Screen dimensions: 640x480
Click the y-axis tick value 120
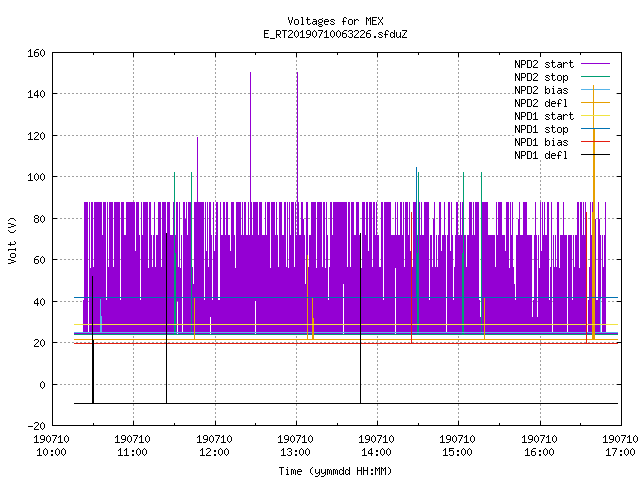click(36, 136)
